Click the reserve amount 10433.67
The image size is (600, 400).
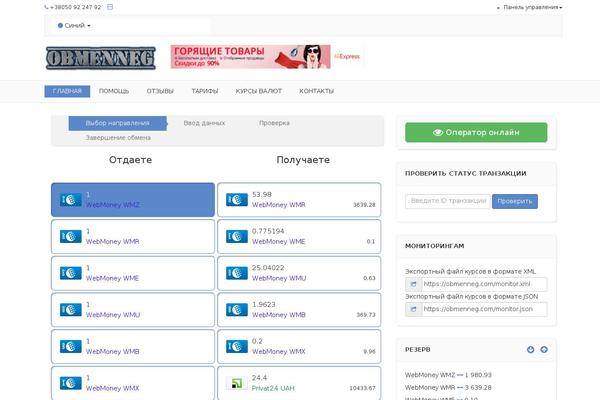click(362, 388)
